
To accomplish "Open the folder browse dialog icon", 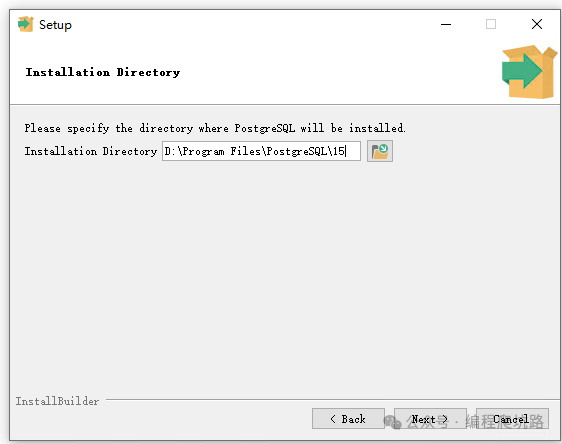I will [380, 151].
